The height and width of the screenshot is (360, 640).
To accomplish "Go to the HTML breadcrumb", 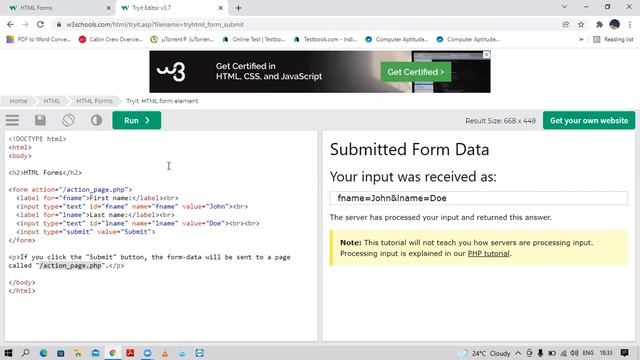I will (x=51, y=101).
